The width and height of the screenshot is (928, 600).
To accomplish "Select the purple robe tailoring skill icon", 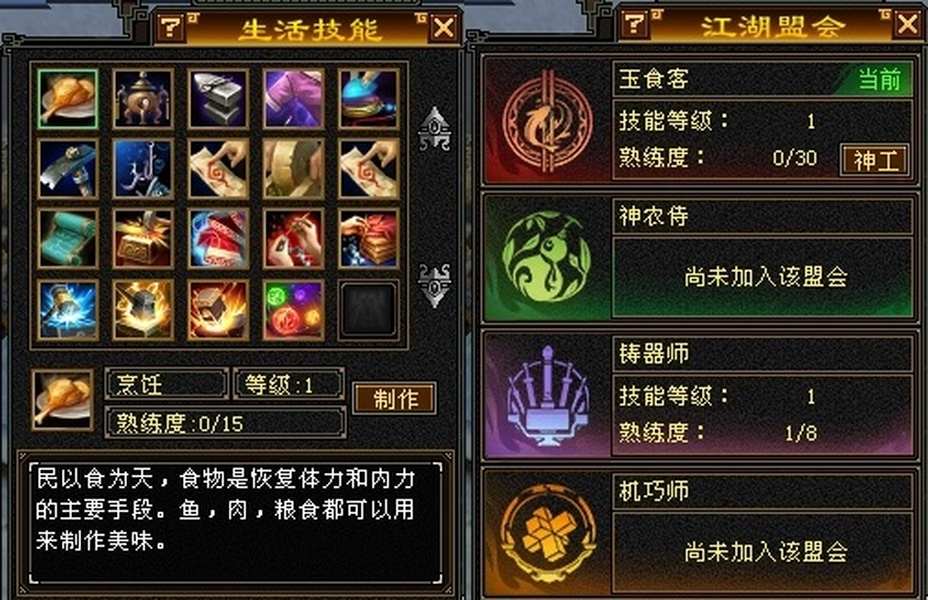I will (294, 99).
